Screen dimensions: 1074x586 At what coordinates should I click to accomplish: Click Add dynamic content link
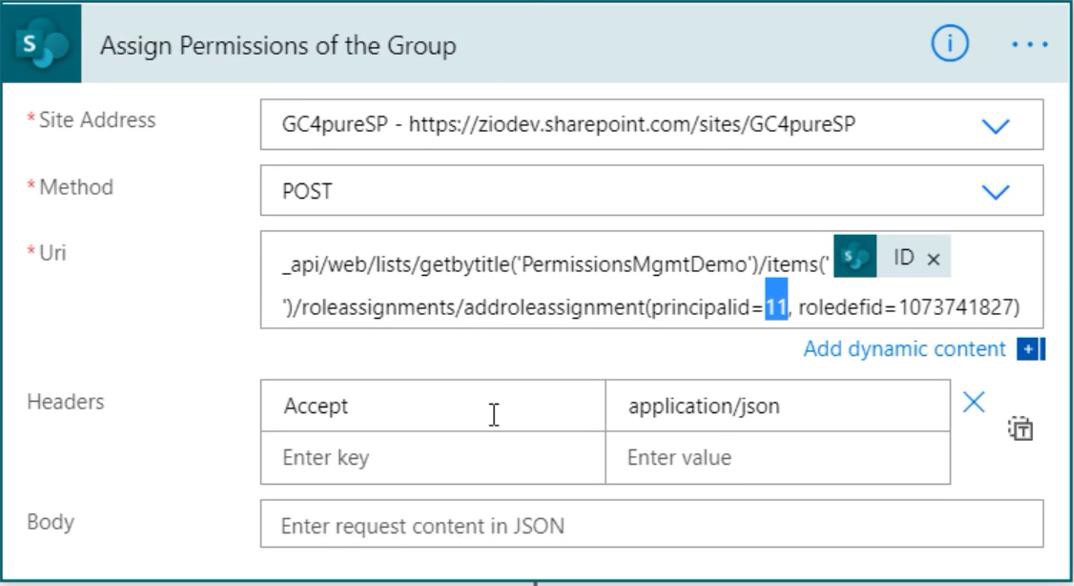click(904, 349)
